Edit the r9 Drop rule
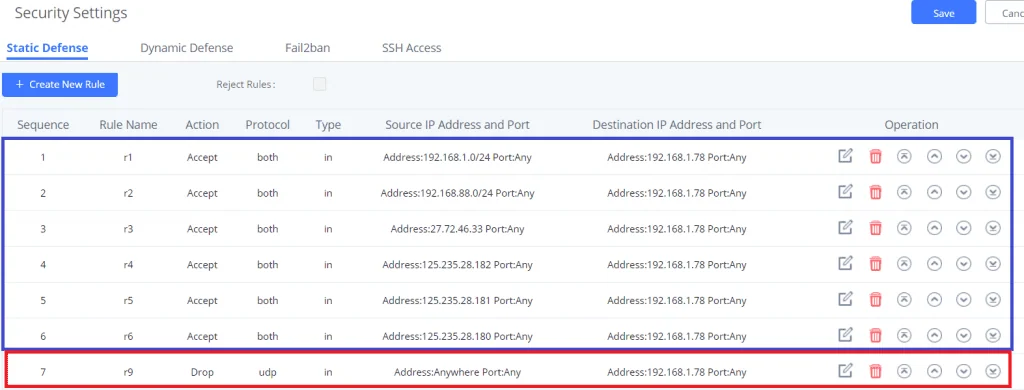1024x390 pixels. pos(845,370)
